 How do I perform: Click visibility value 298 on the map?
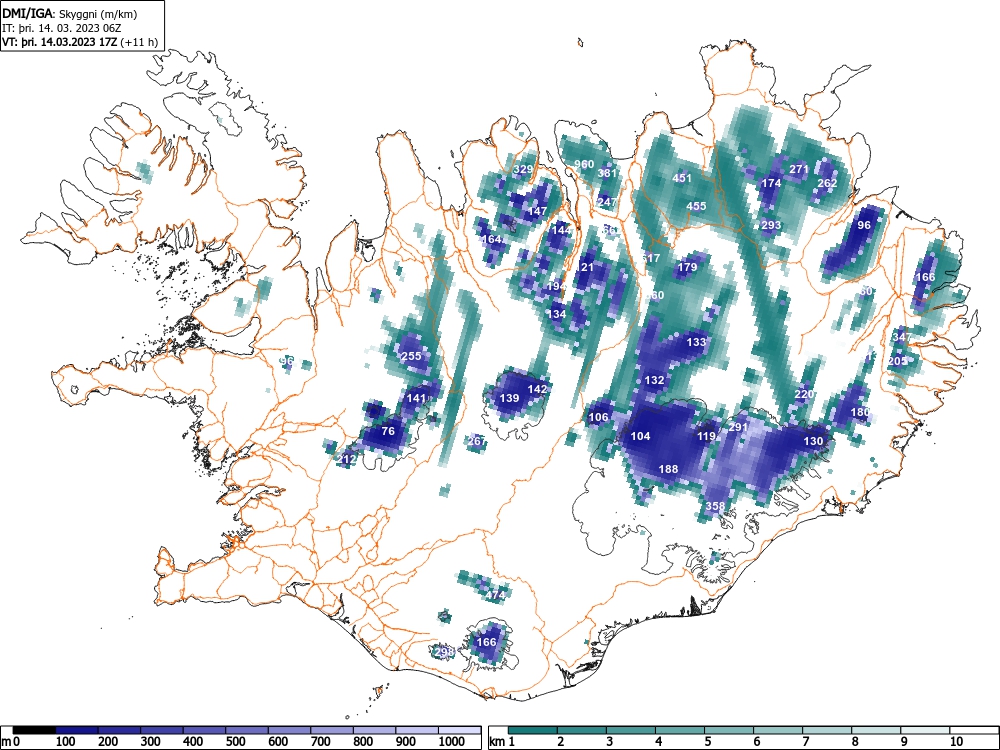tap(444, 651)
